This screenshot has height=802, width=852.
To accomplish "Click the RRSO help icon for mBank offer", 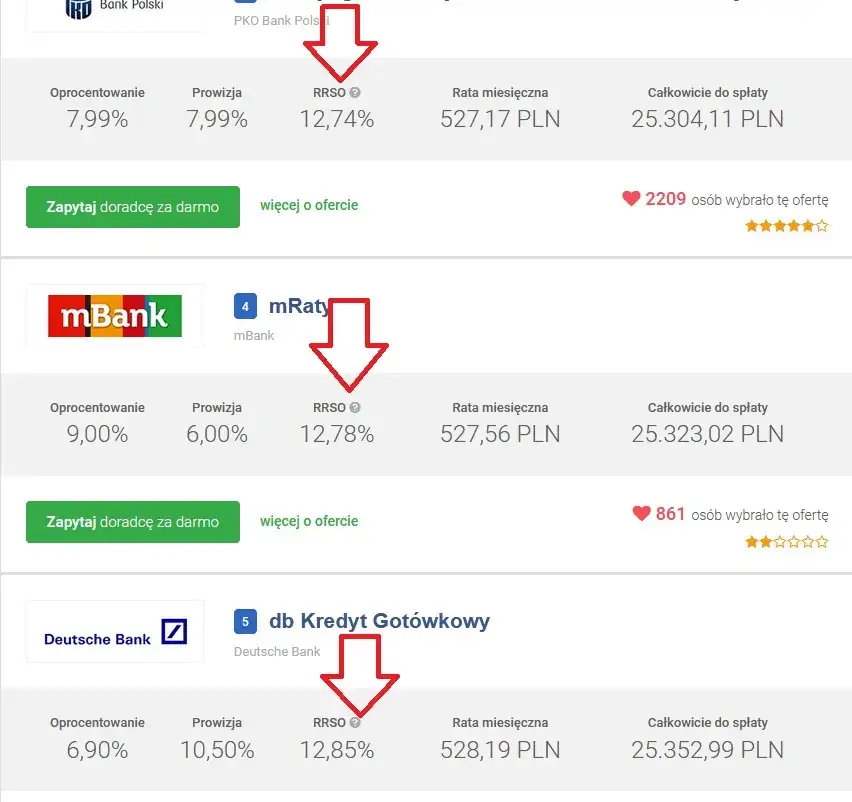I will [355, 408].
